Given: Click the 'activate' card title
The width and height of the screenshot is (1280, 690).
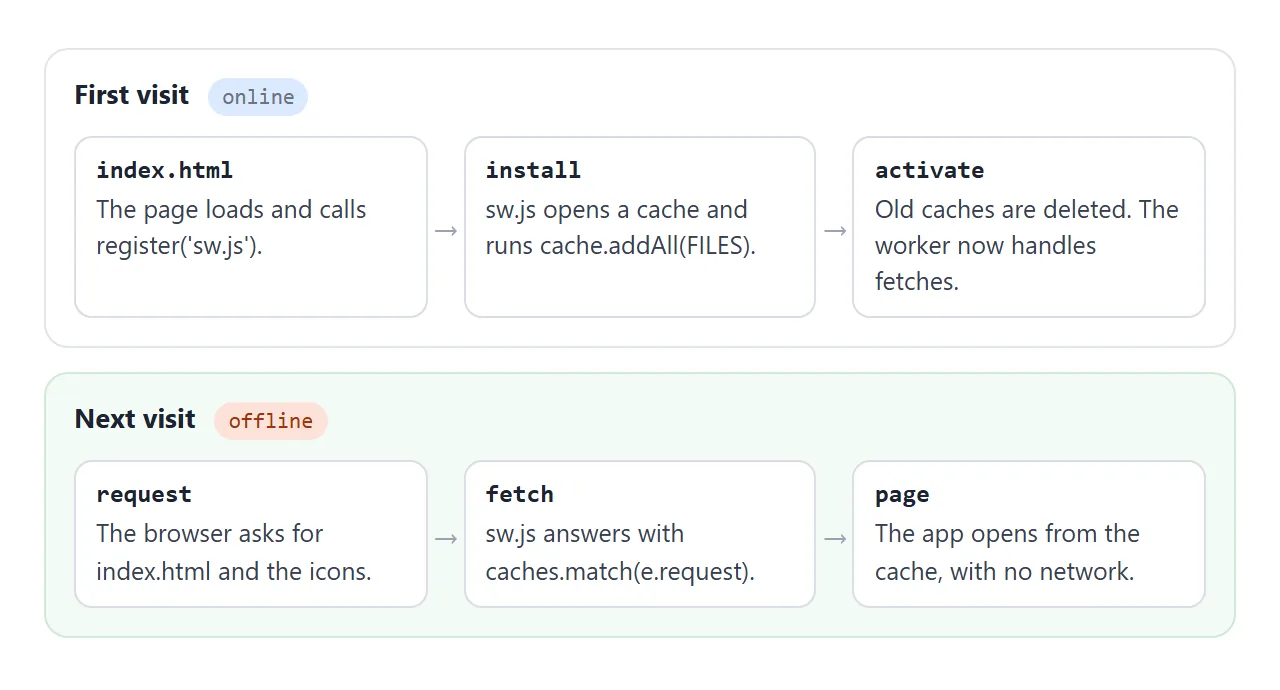Looking at the screenshot, I should click(x=929, y=170).
